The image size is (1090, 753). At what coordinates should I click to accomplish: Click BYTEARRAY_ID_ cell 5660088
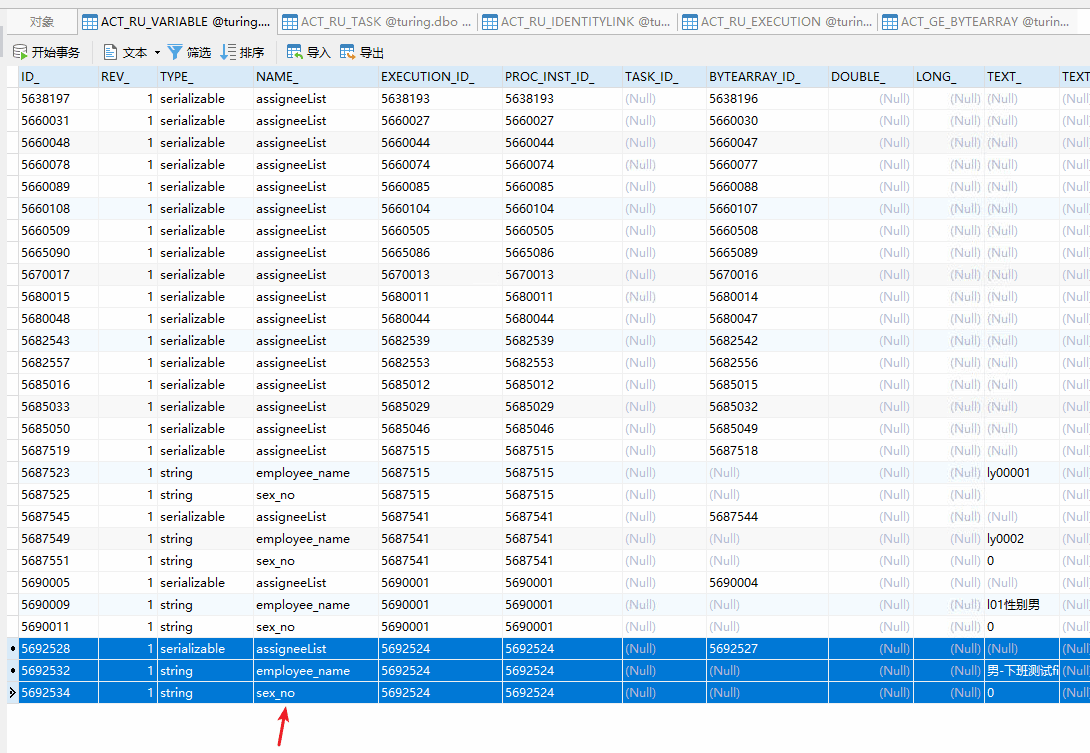point(767,186)
